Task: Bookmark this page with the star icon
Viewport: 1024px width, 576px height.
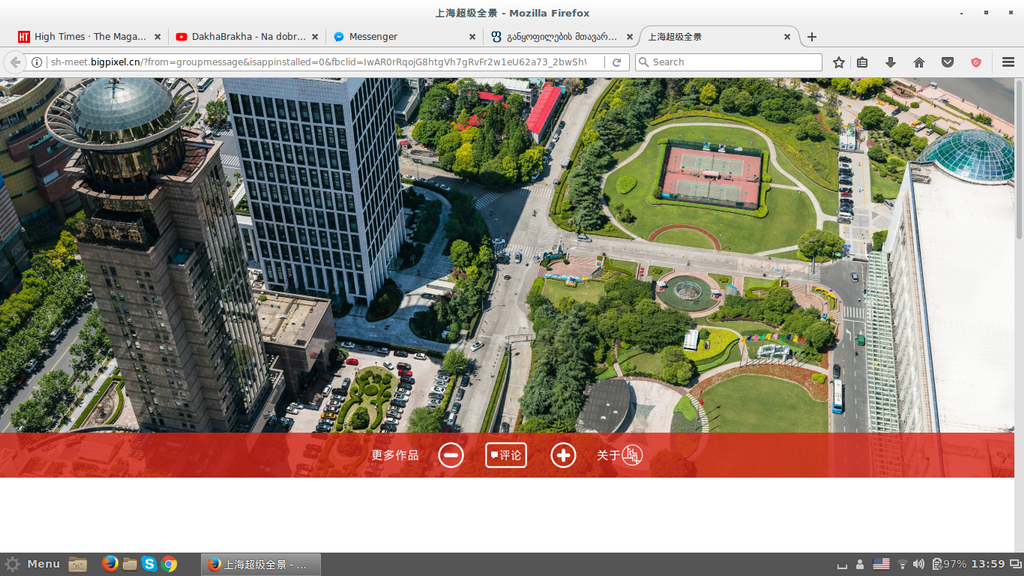Action: click(839, 62)
